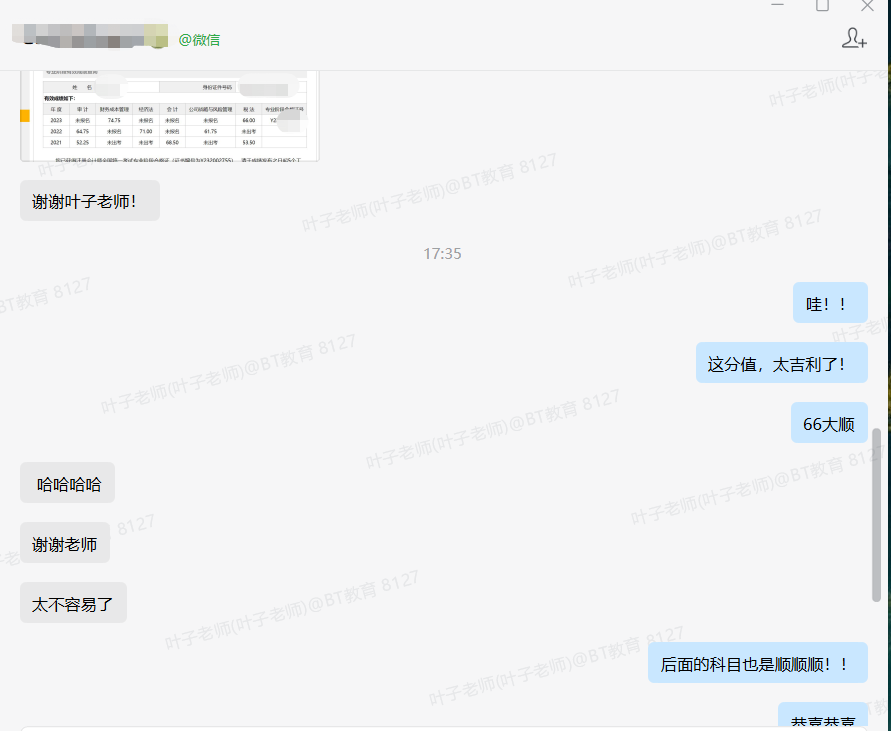Select the message "66大顺"

click(829, 423)
